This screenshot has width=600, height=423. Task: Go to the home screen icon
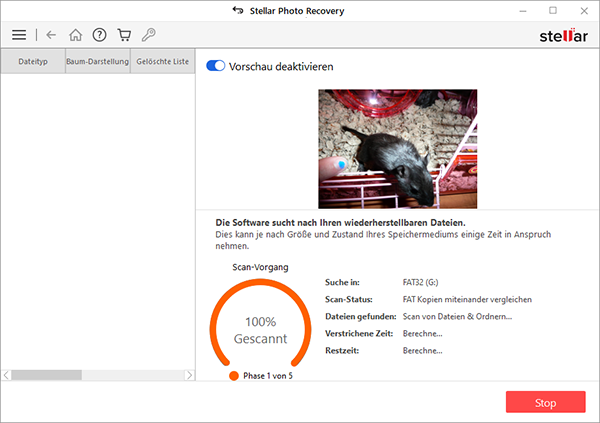[x=75, y=35]
